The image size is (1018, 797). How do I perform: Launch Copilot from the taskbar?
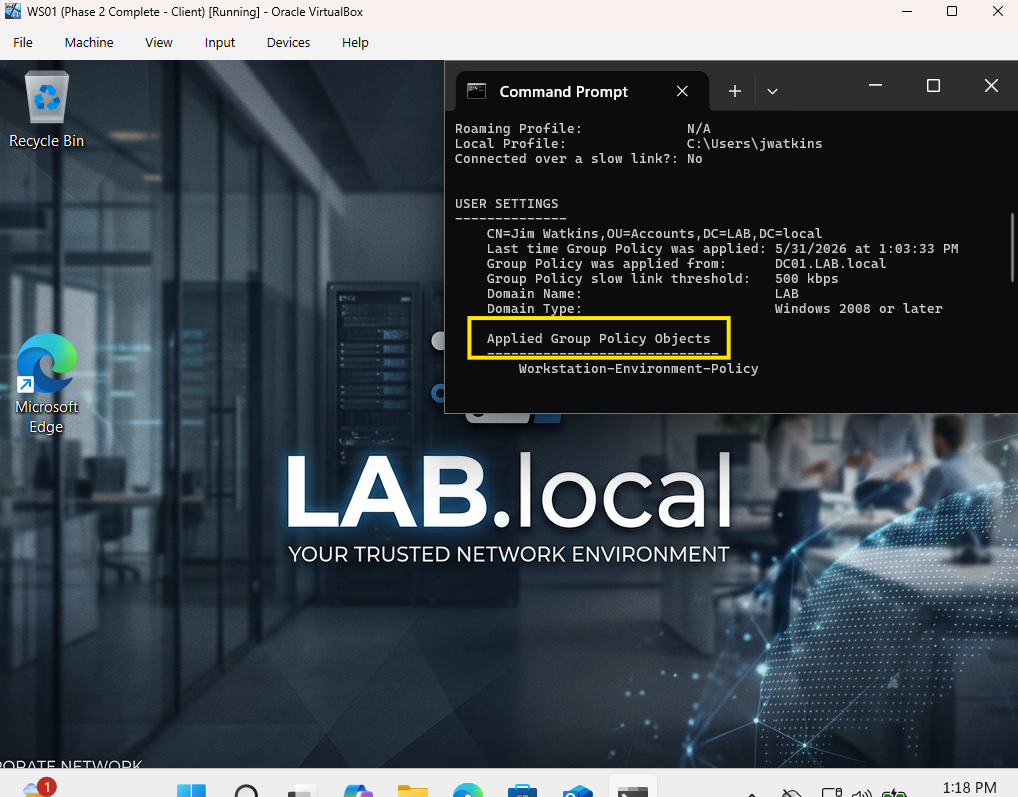(x=358, y=790)
